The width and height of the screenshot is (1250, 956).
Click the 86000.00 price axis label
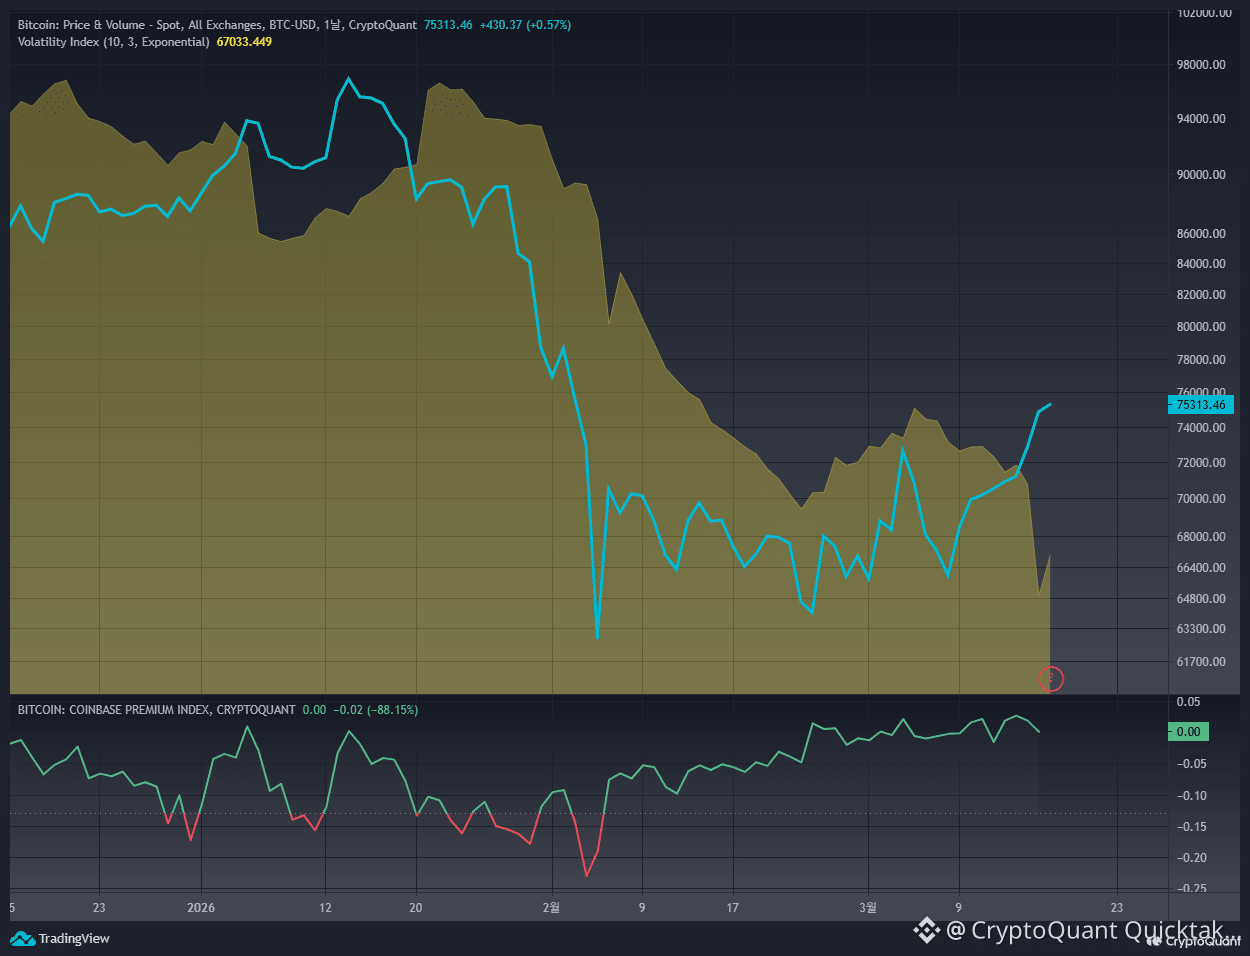[1201, 234]
